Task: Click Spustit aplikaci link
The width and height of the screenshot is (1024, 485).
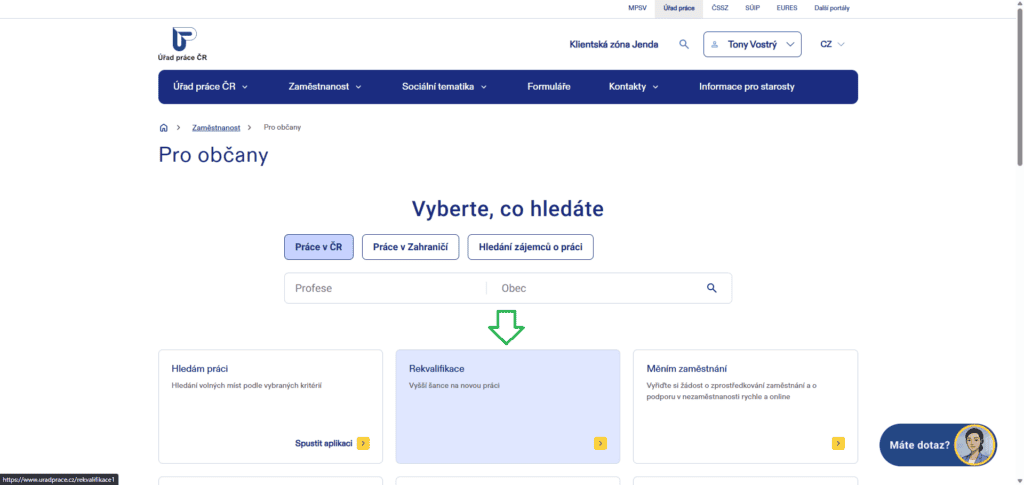Action: coord(323,444)
